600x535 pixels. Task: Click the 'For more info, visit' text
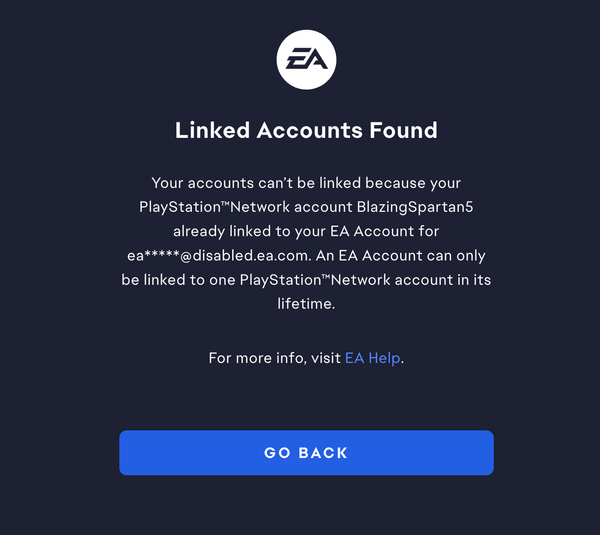click(274, 358)
